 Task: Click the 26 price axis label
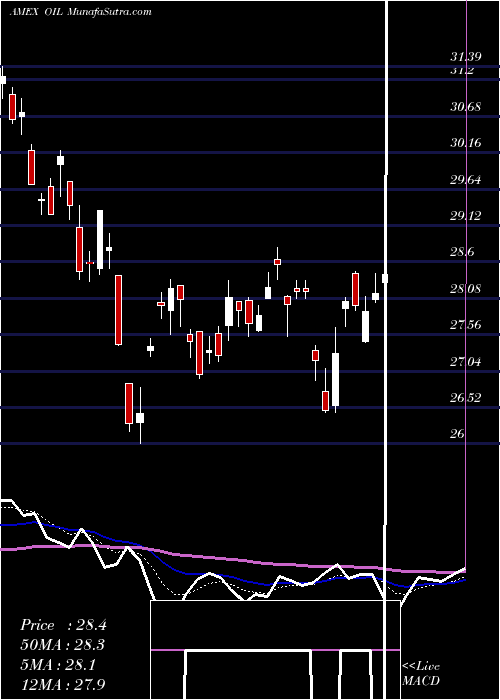pos(458,434)
